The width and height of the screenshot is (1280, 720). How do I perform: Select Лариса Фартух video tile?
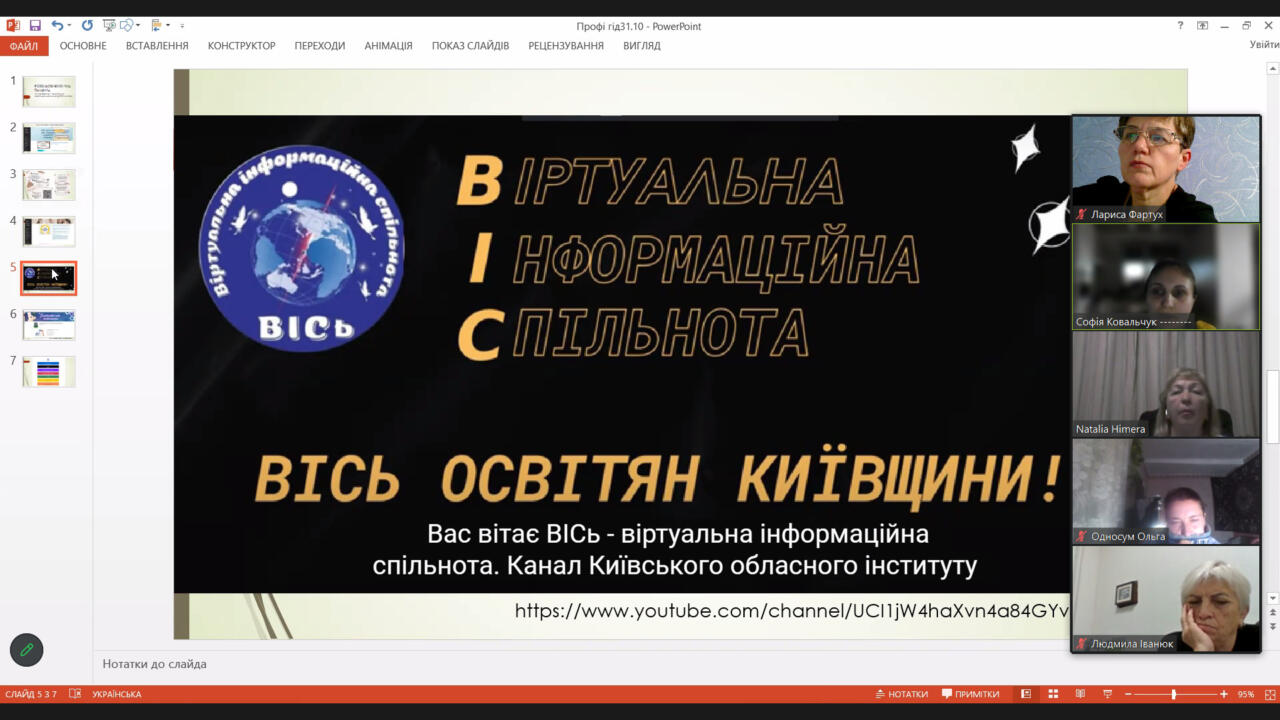click(x=1166, y=169)
